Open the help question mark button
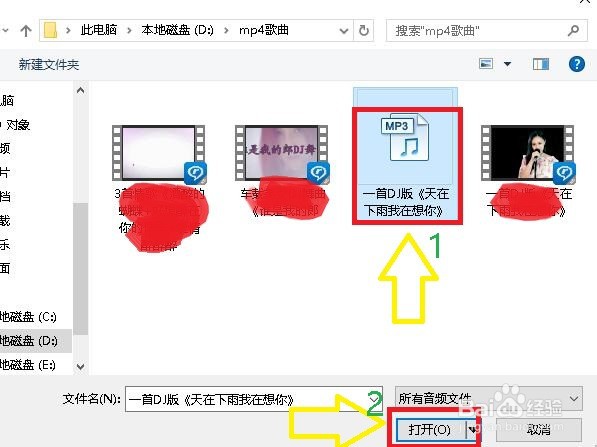Image resolution: width=597 pixels, height=447 pixels. coord(576,64)
